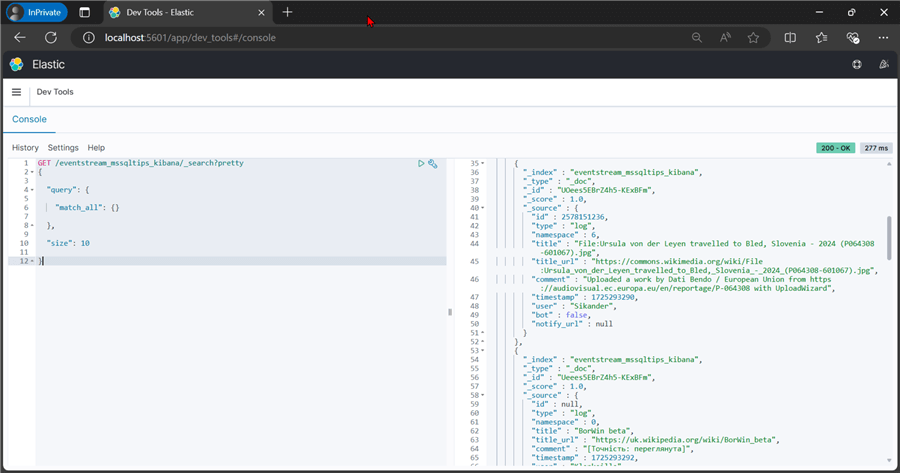Open the help menu icon in header
The width and height of the screenshot is (900, 473).
click(x=856, y=64)
